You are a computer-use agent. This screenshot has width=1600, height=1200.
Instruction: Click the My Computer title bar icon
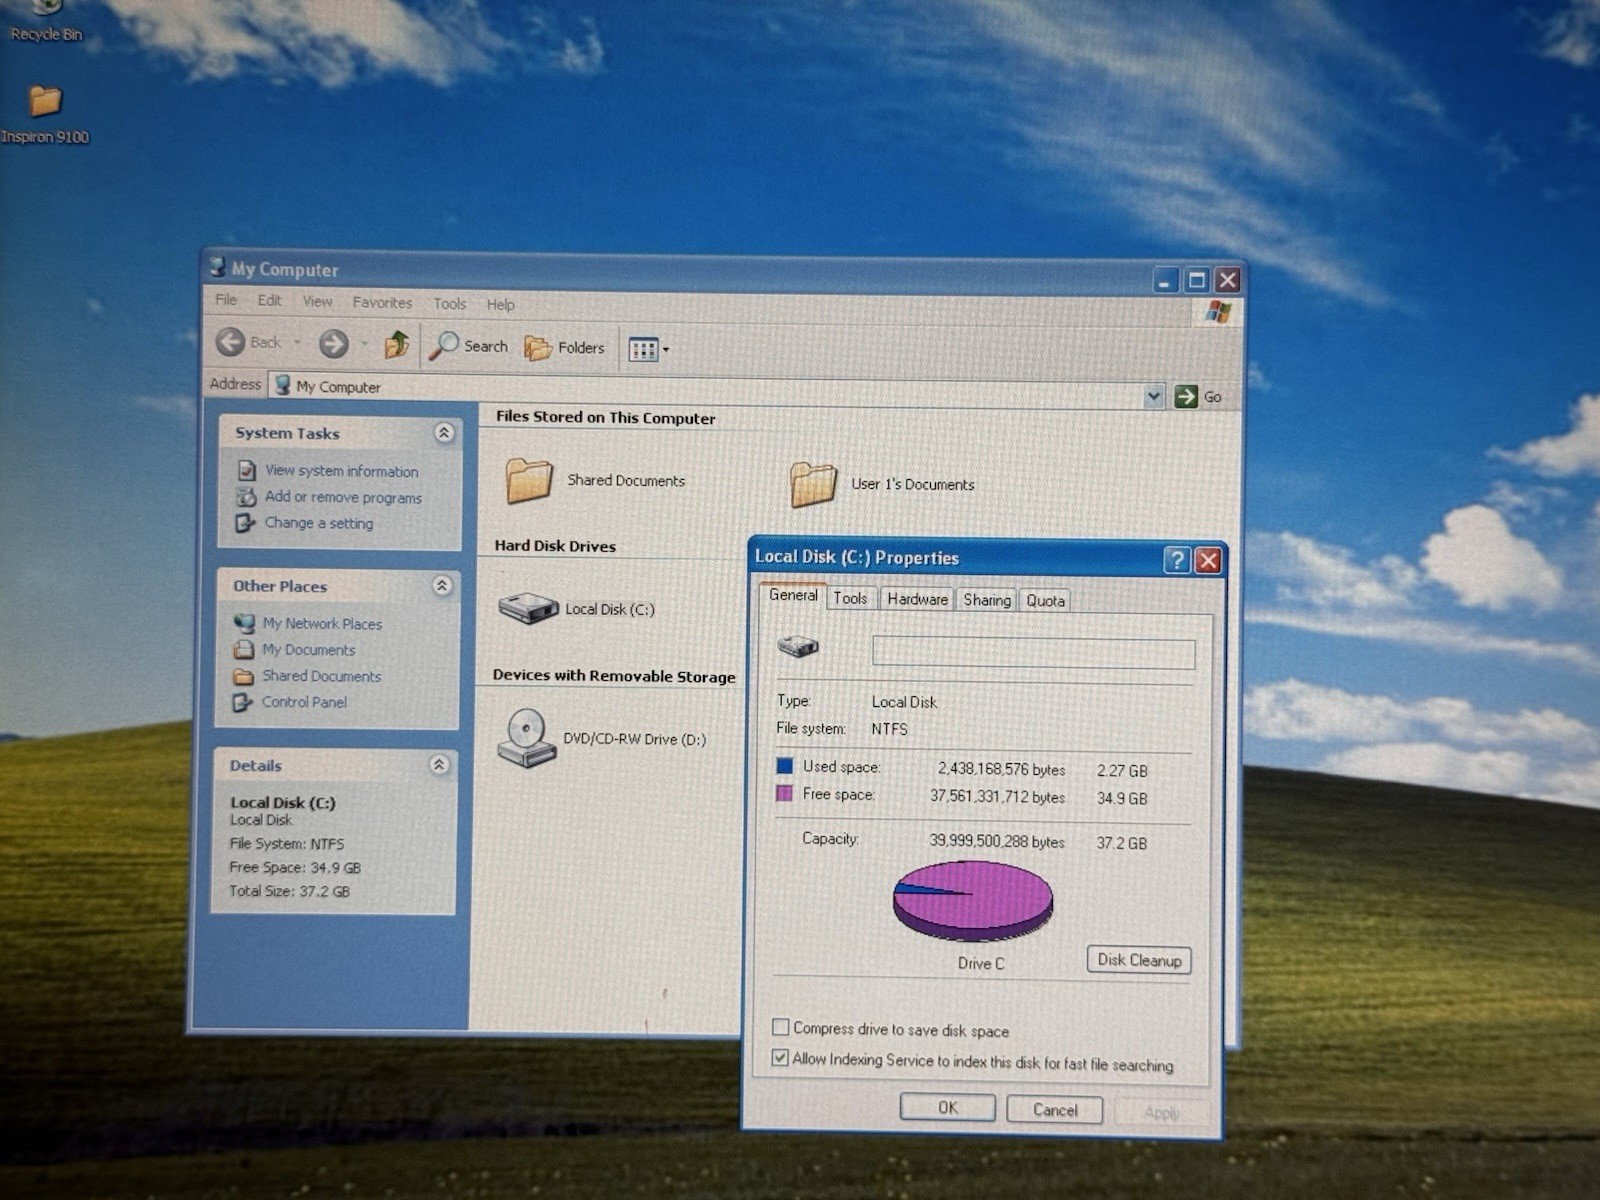217,266
